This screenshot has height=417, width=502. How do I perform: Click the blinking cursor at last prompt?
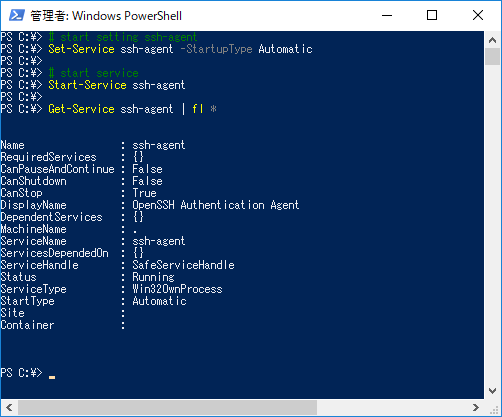pos(52,377)
